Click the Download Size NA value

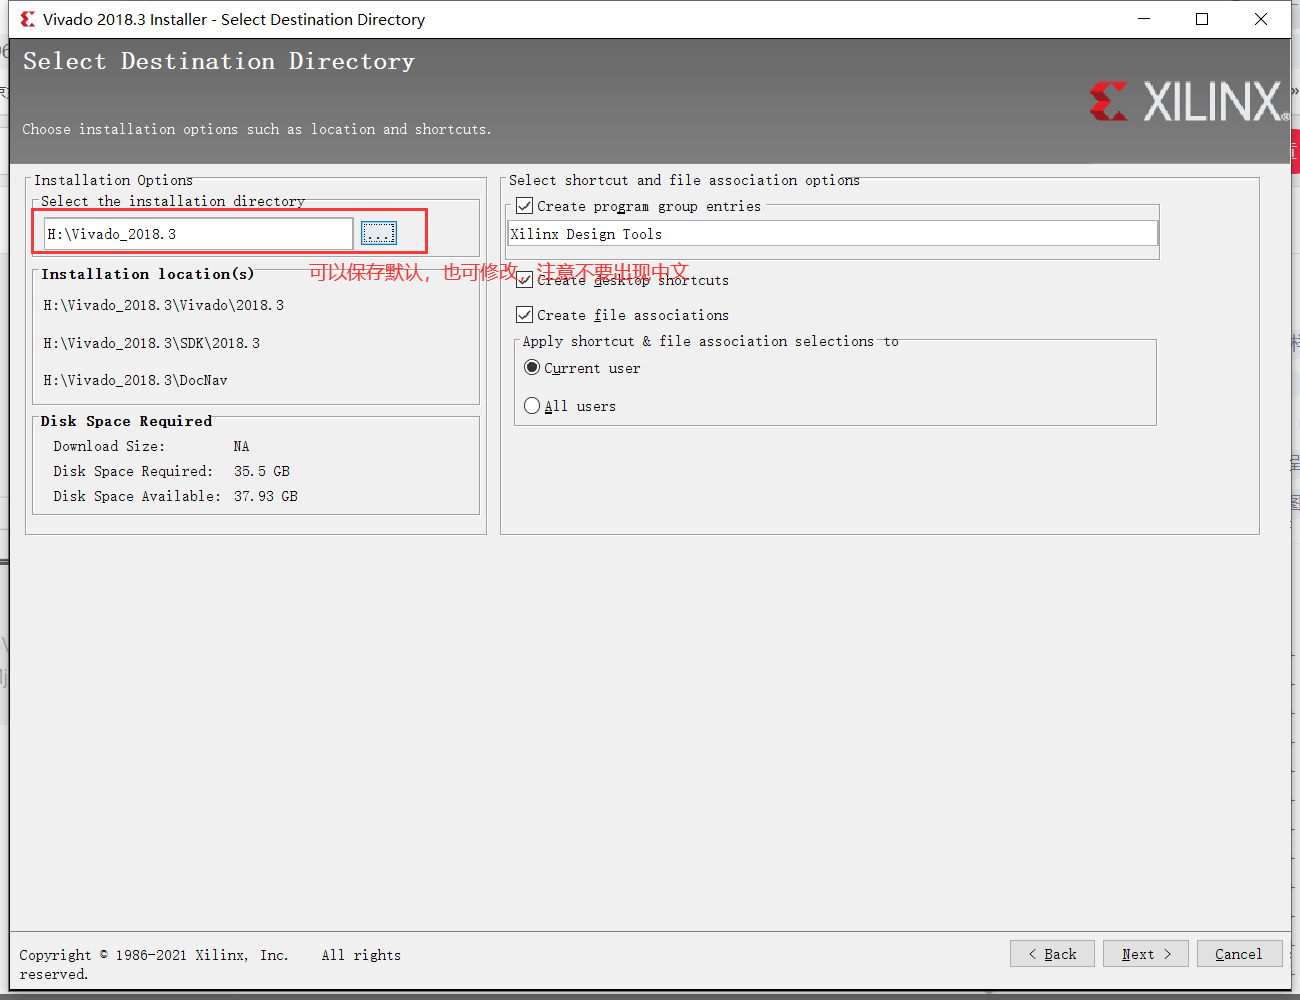(x=241, y=446)
